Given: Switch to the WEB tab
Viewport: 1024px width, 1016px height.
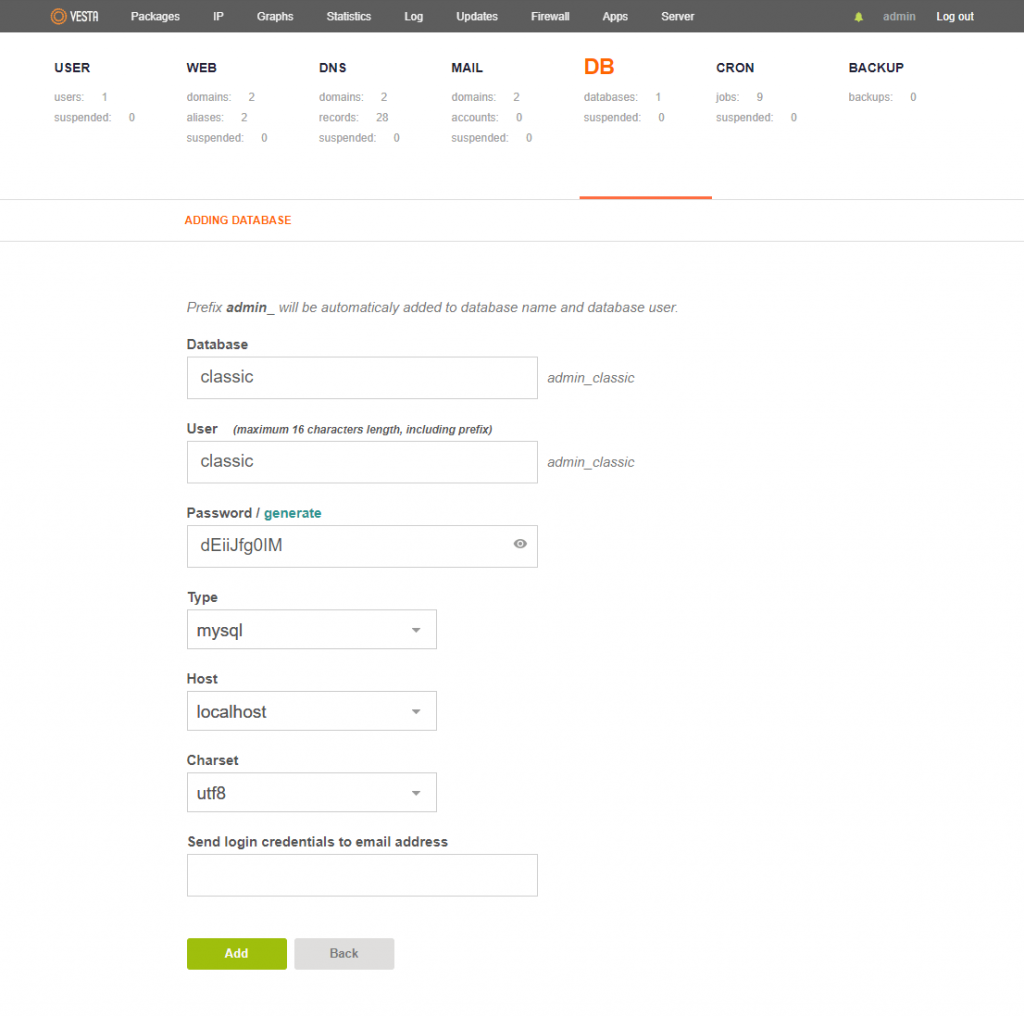Looking at the screenshot, I should (x=201, y=68).
